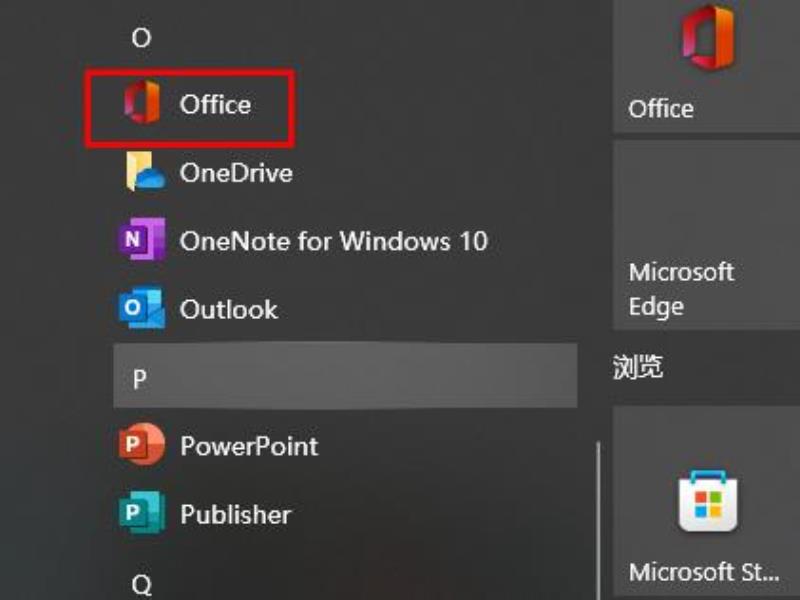The image size is (800, 600).
Task: Launch the Publisher teal icon
Action: pyautogui.click(x=142, y=512)
